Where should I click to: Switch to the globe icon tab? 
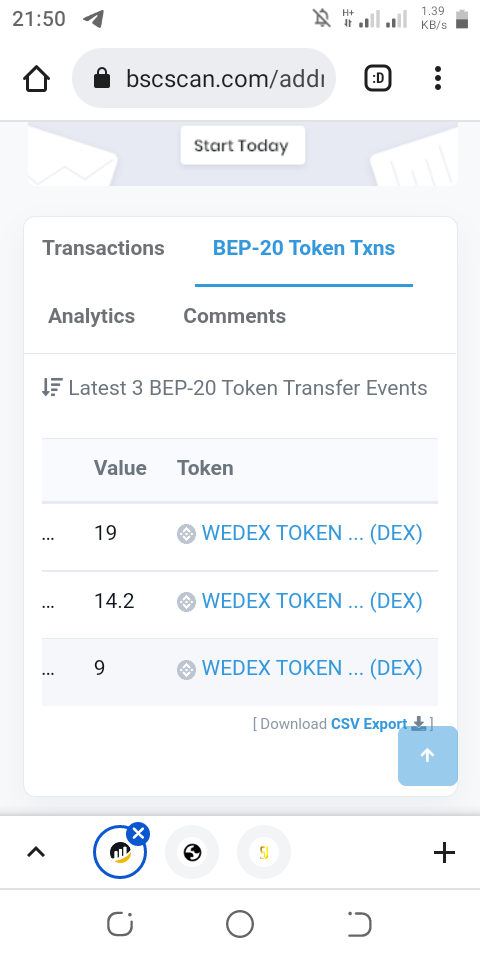pyautogui.click(x=192, y=852)
